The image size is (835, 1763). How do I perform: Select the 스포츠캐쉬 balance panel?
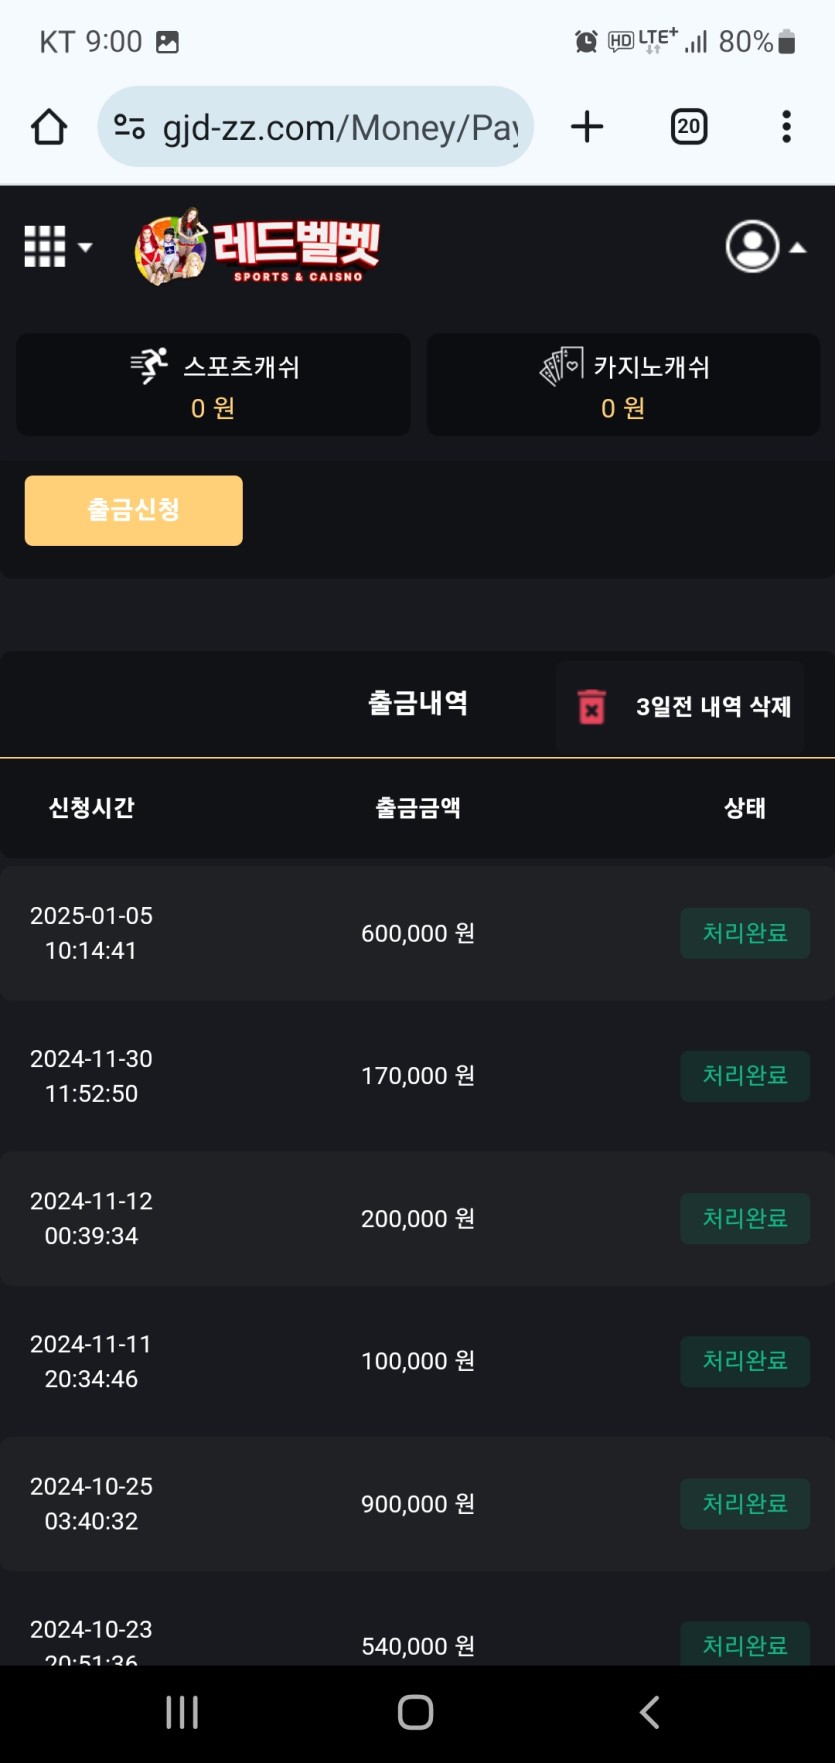click(213, 385)
